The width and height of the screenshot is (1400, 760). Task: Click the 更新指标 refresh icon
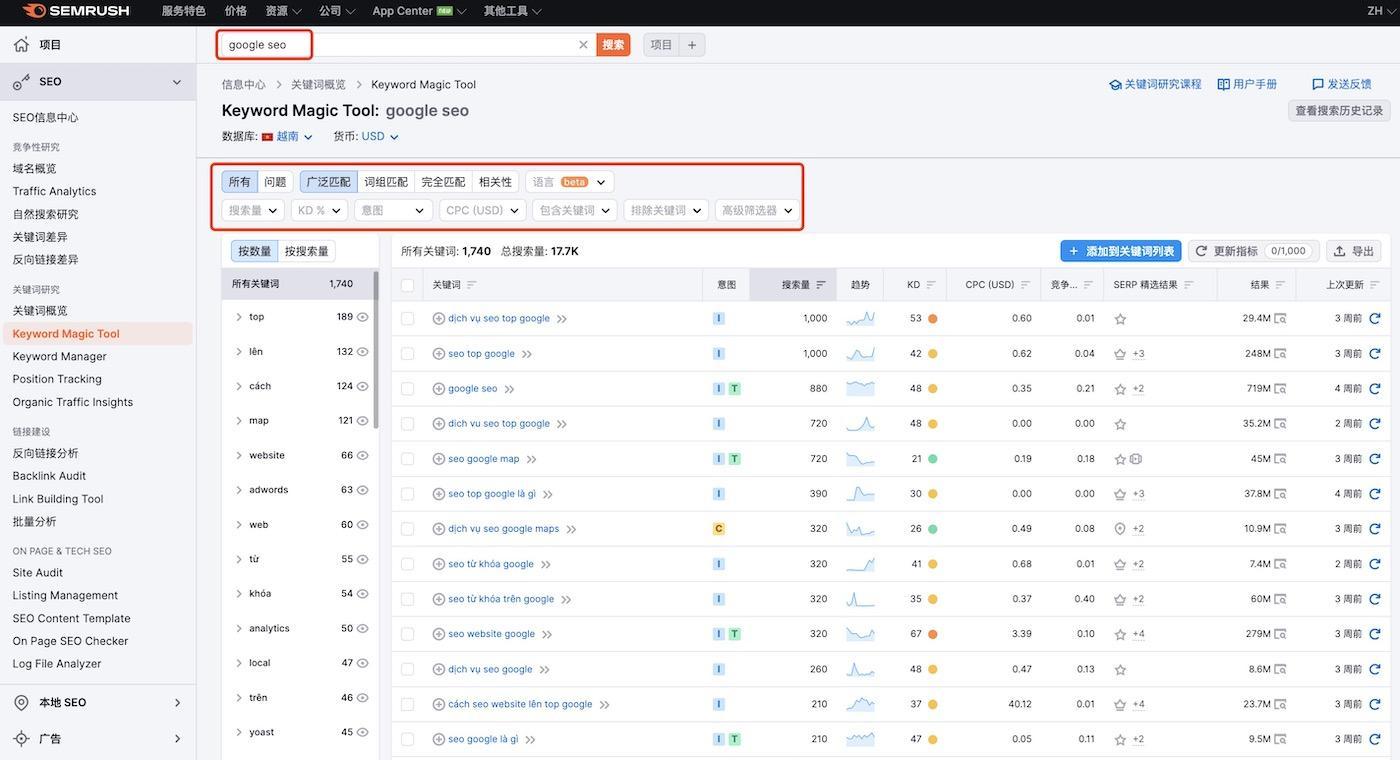tap(1199, 250)
